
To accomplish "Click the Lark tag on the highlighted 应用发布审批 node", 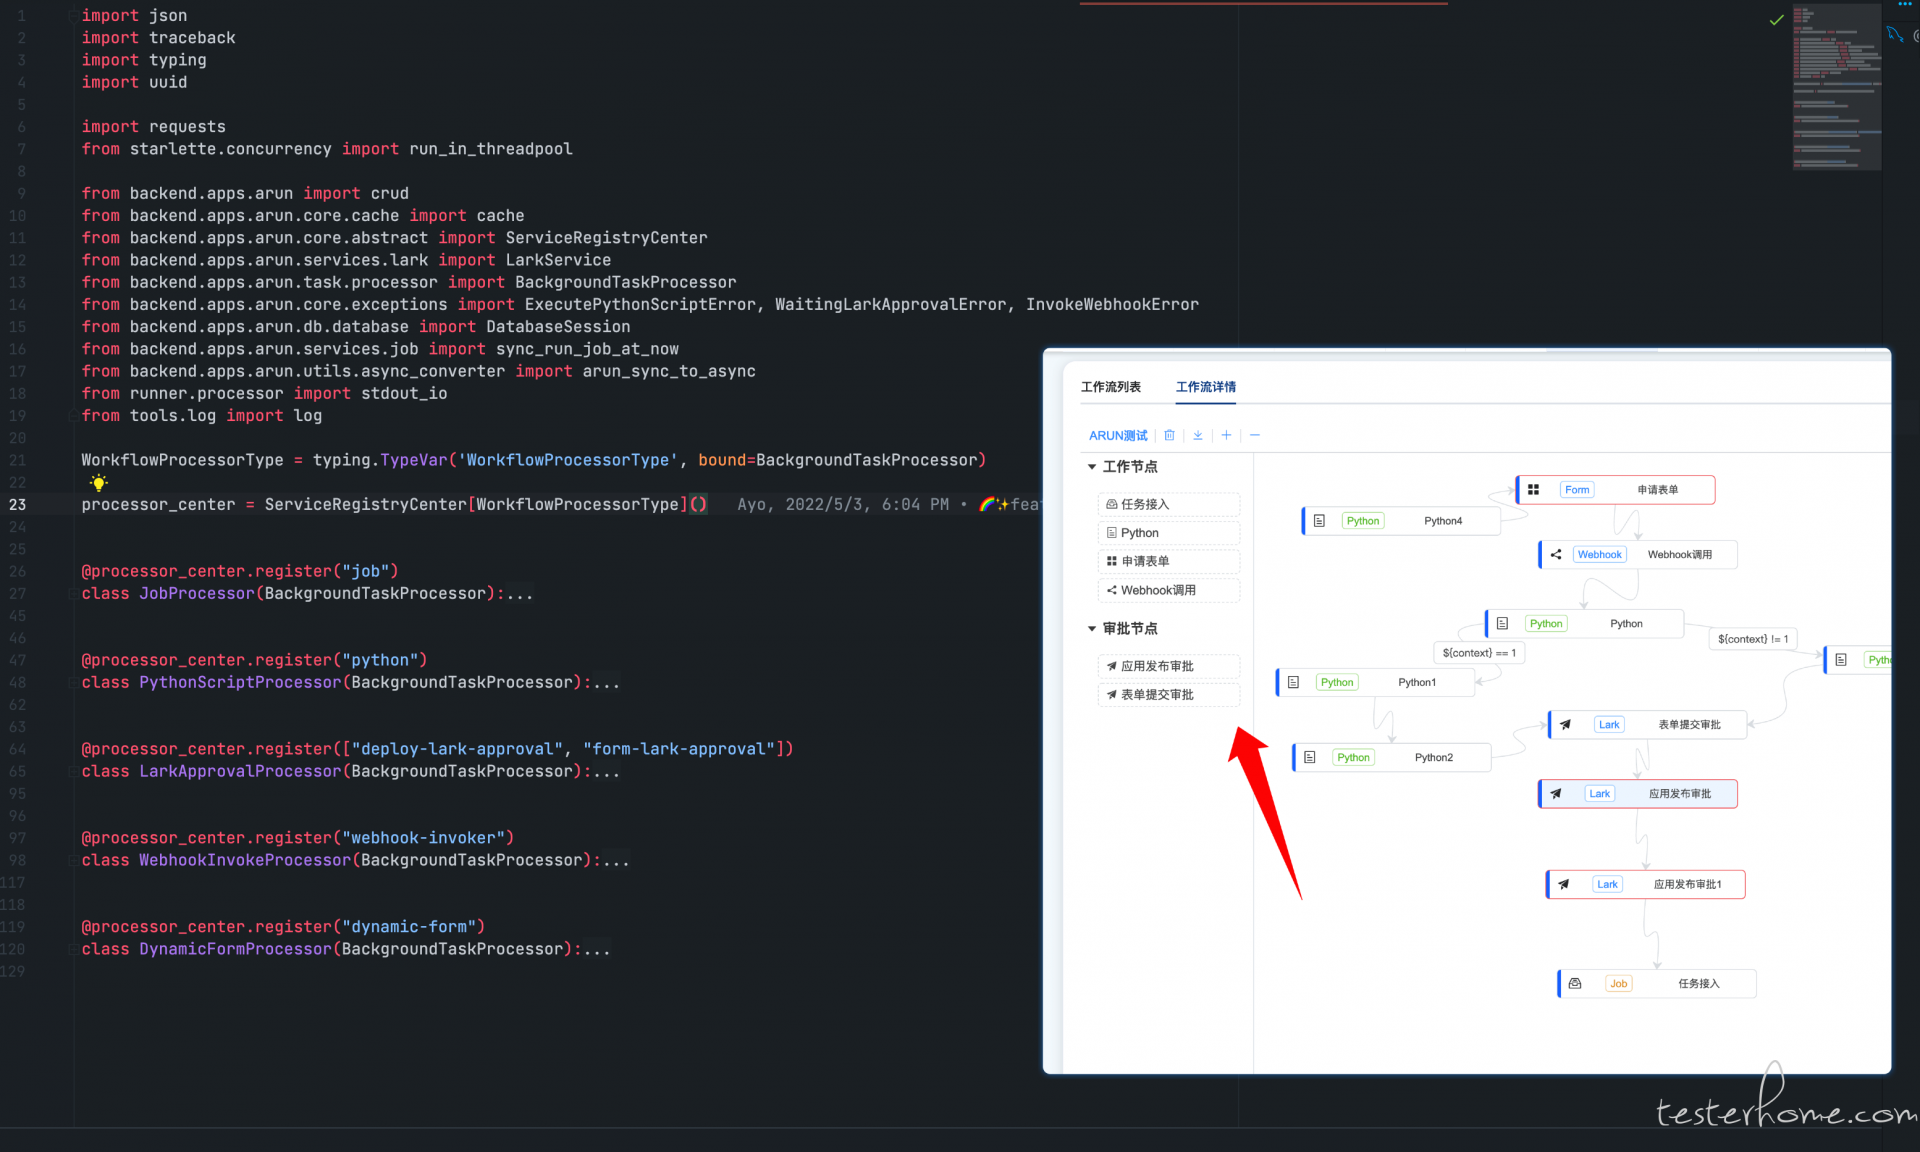I will pos(1599,793).
